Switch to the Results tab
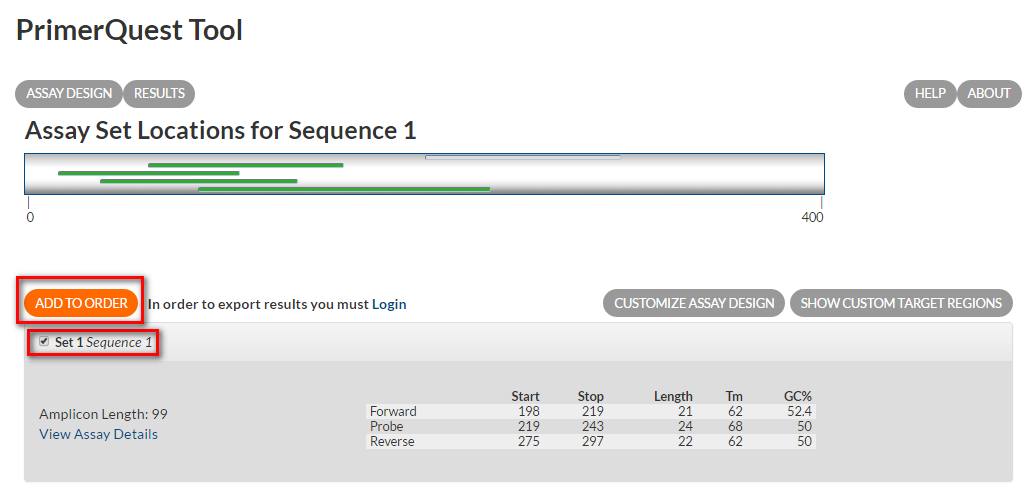The width and height of the screenshot is (1027, 494). (159, 94)
